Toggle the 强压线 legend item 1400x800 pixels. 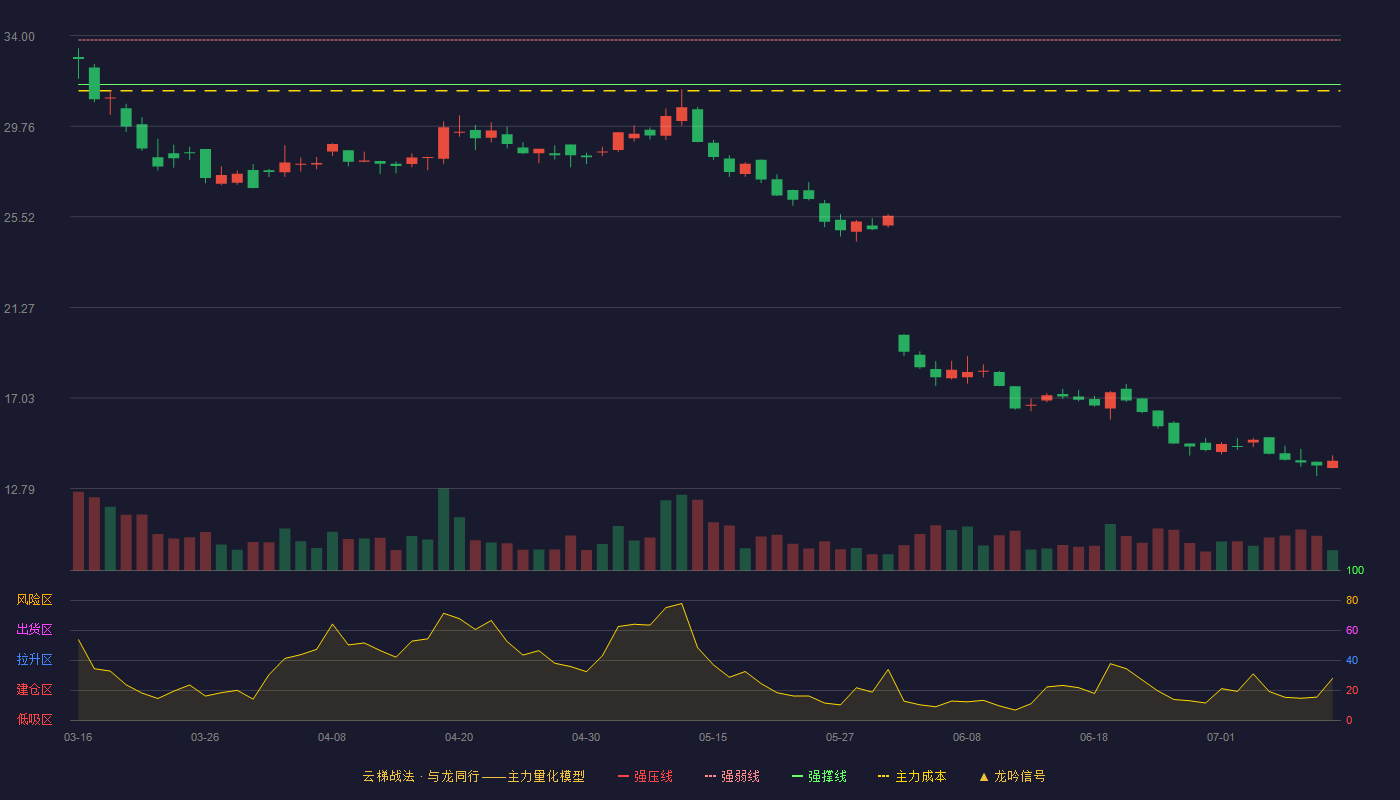pyautogui.click(x=645, y=776)
